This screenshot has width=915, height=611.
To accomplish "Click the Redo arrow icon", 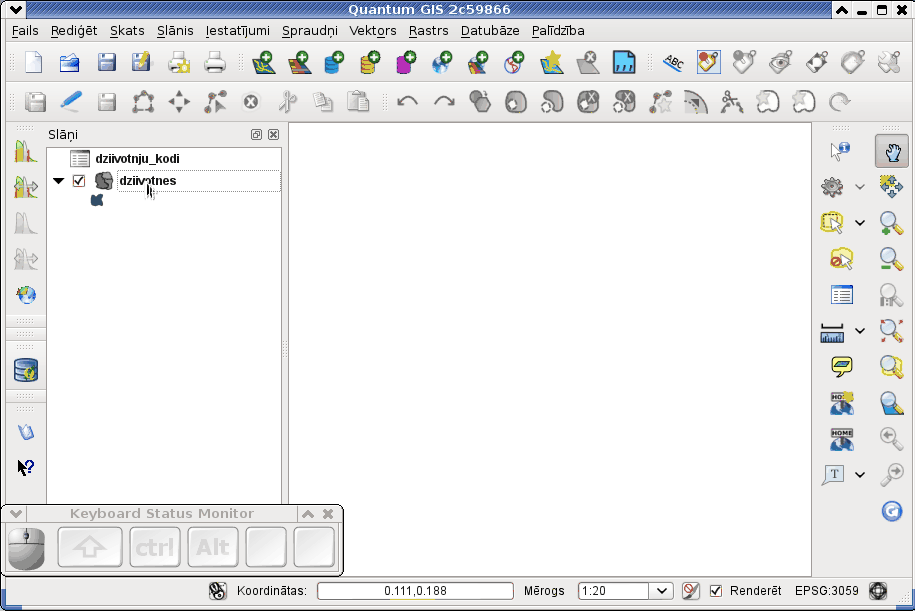I will 444,102.
